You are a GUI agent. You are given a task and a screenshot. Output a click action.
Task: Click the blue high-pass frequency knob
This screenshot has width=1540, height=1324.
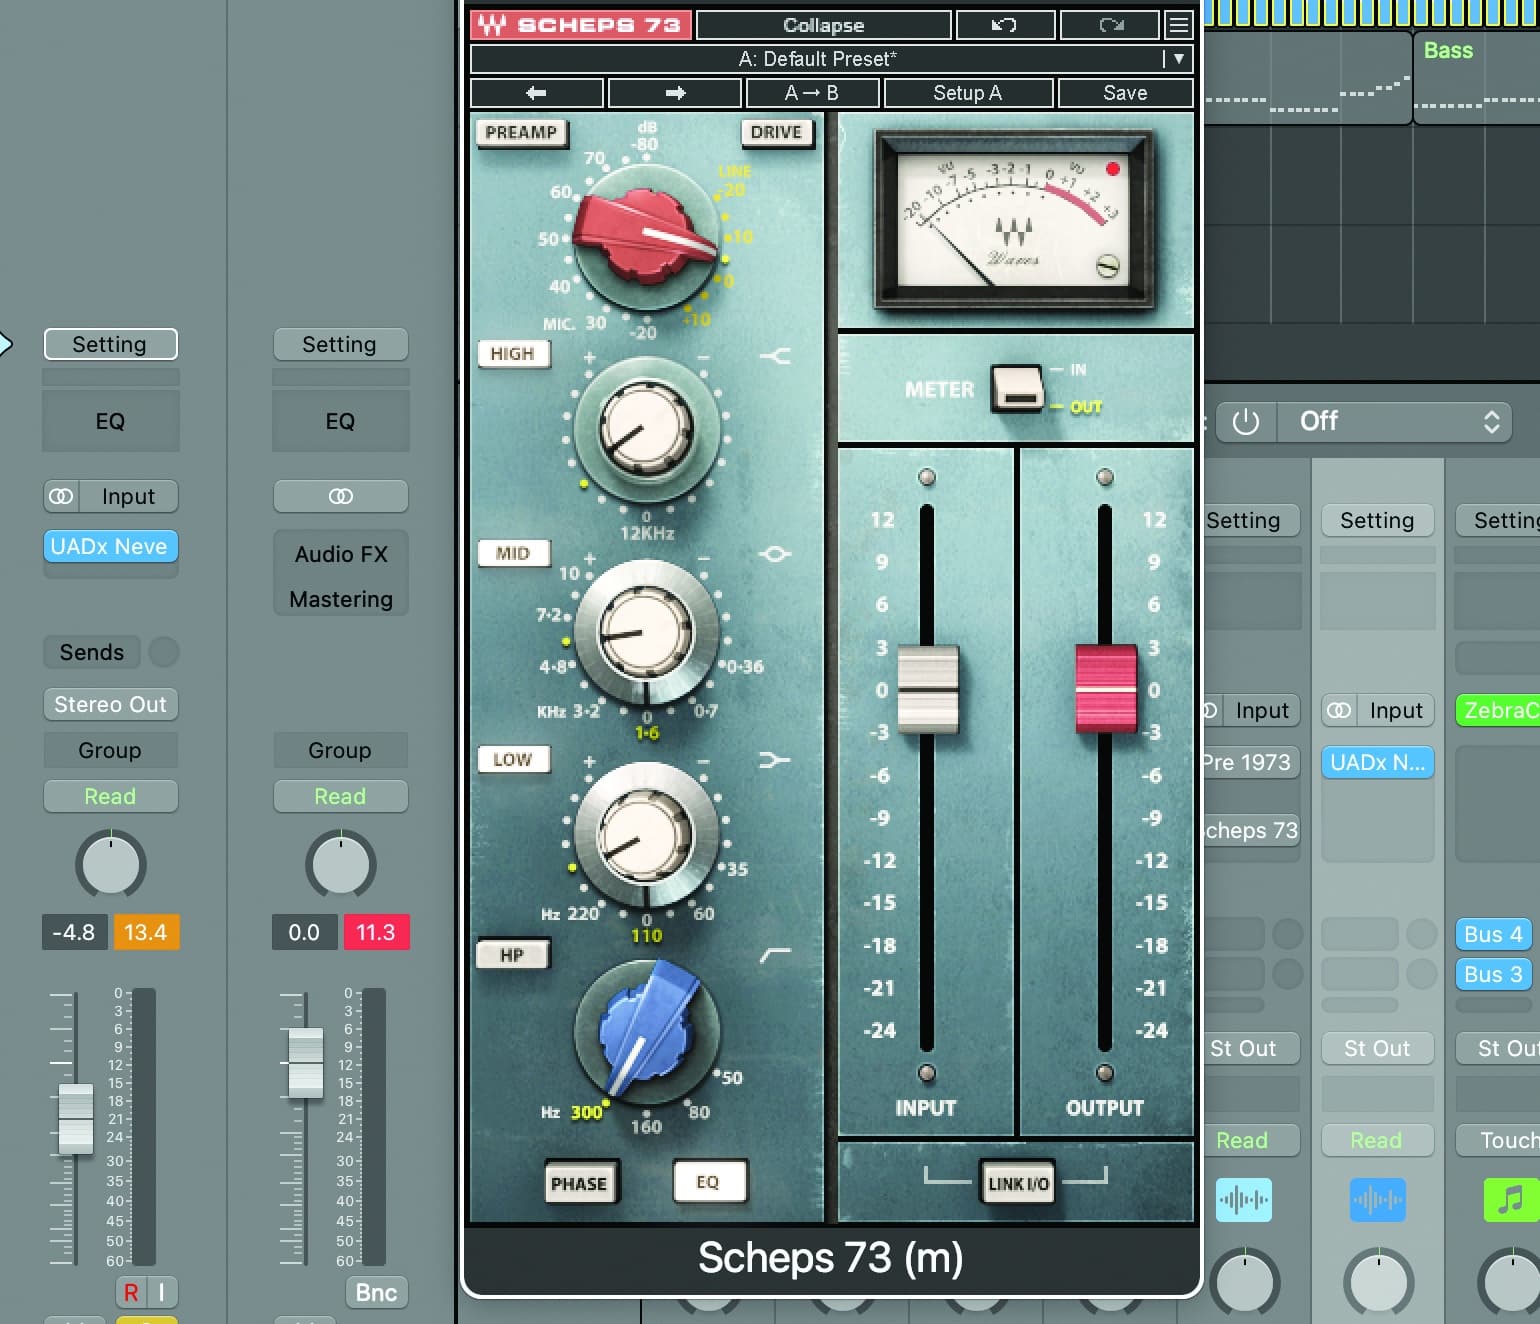coord(646,1032)
